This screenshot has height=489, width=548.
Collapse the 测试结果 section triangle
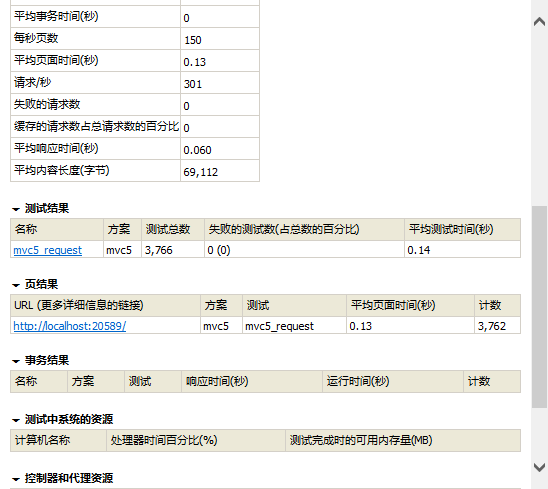(x=16, y=209)
